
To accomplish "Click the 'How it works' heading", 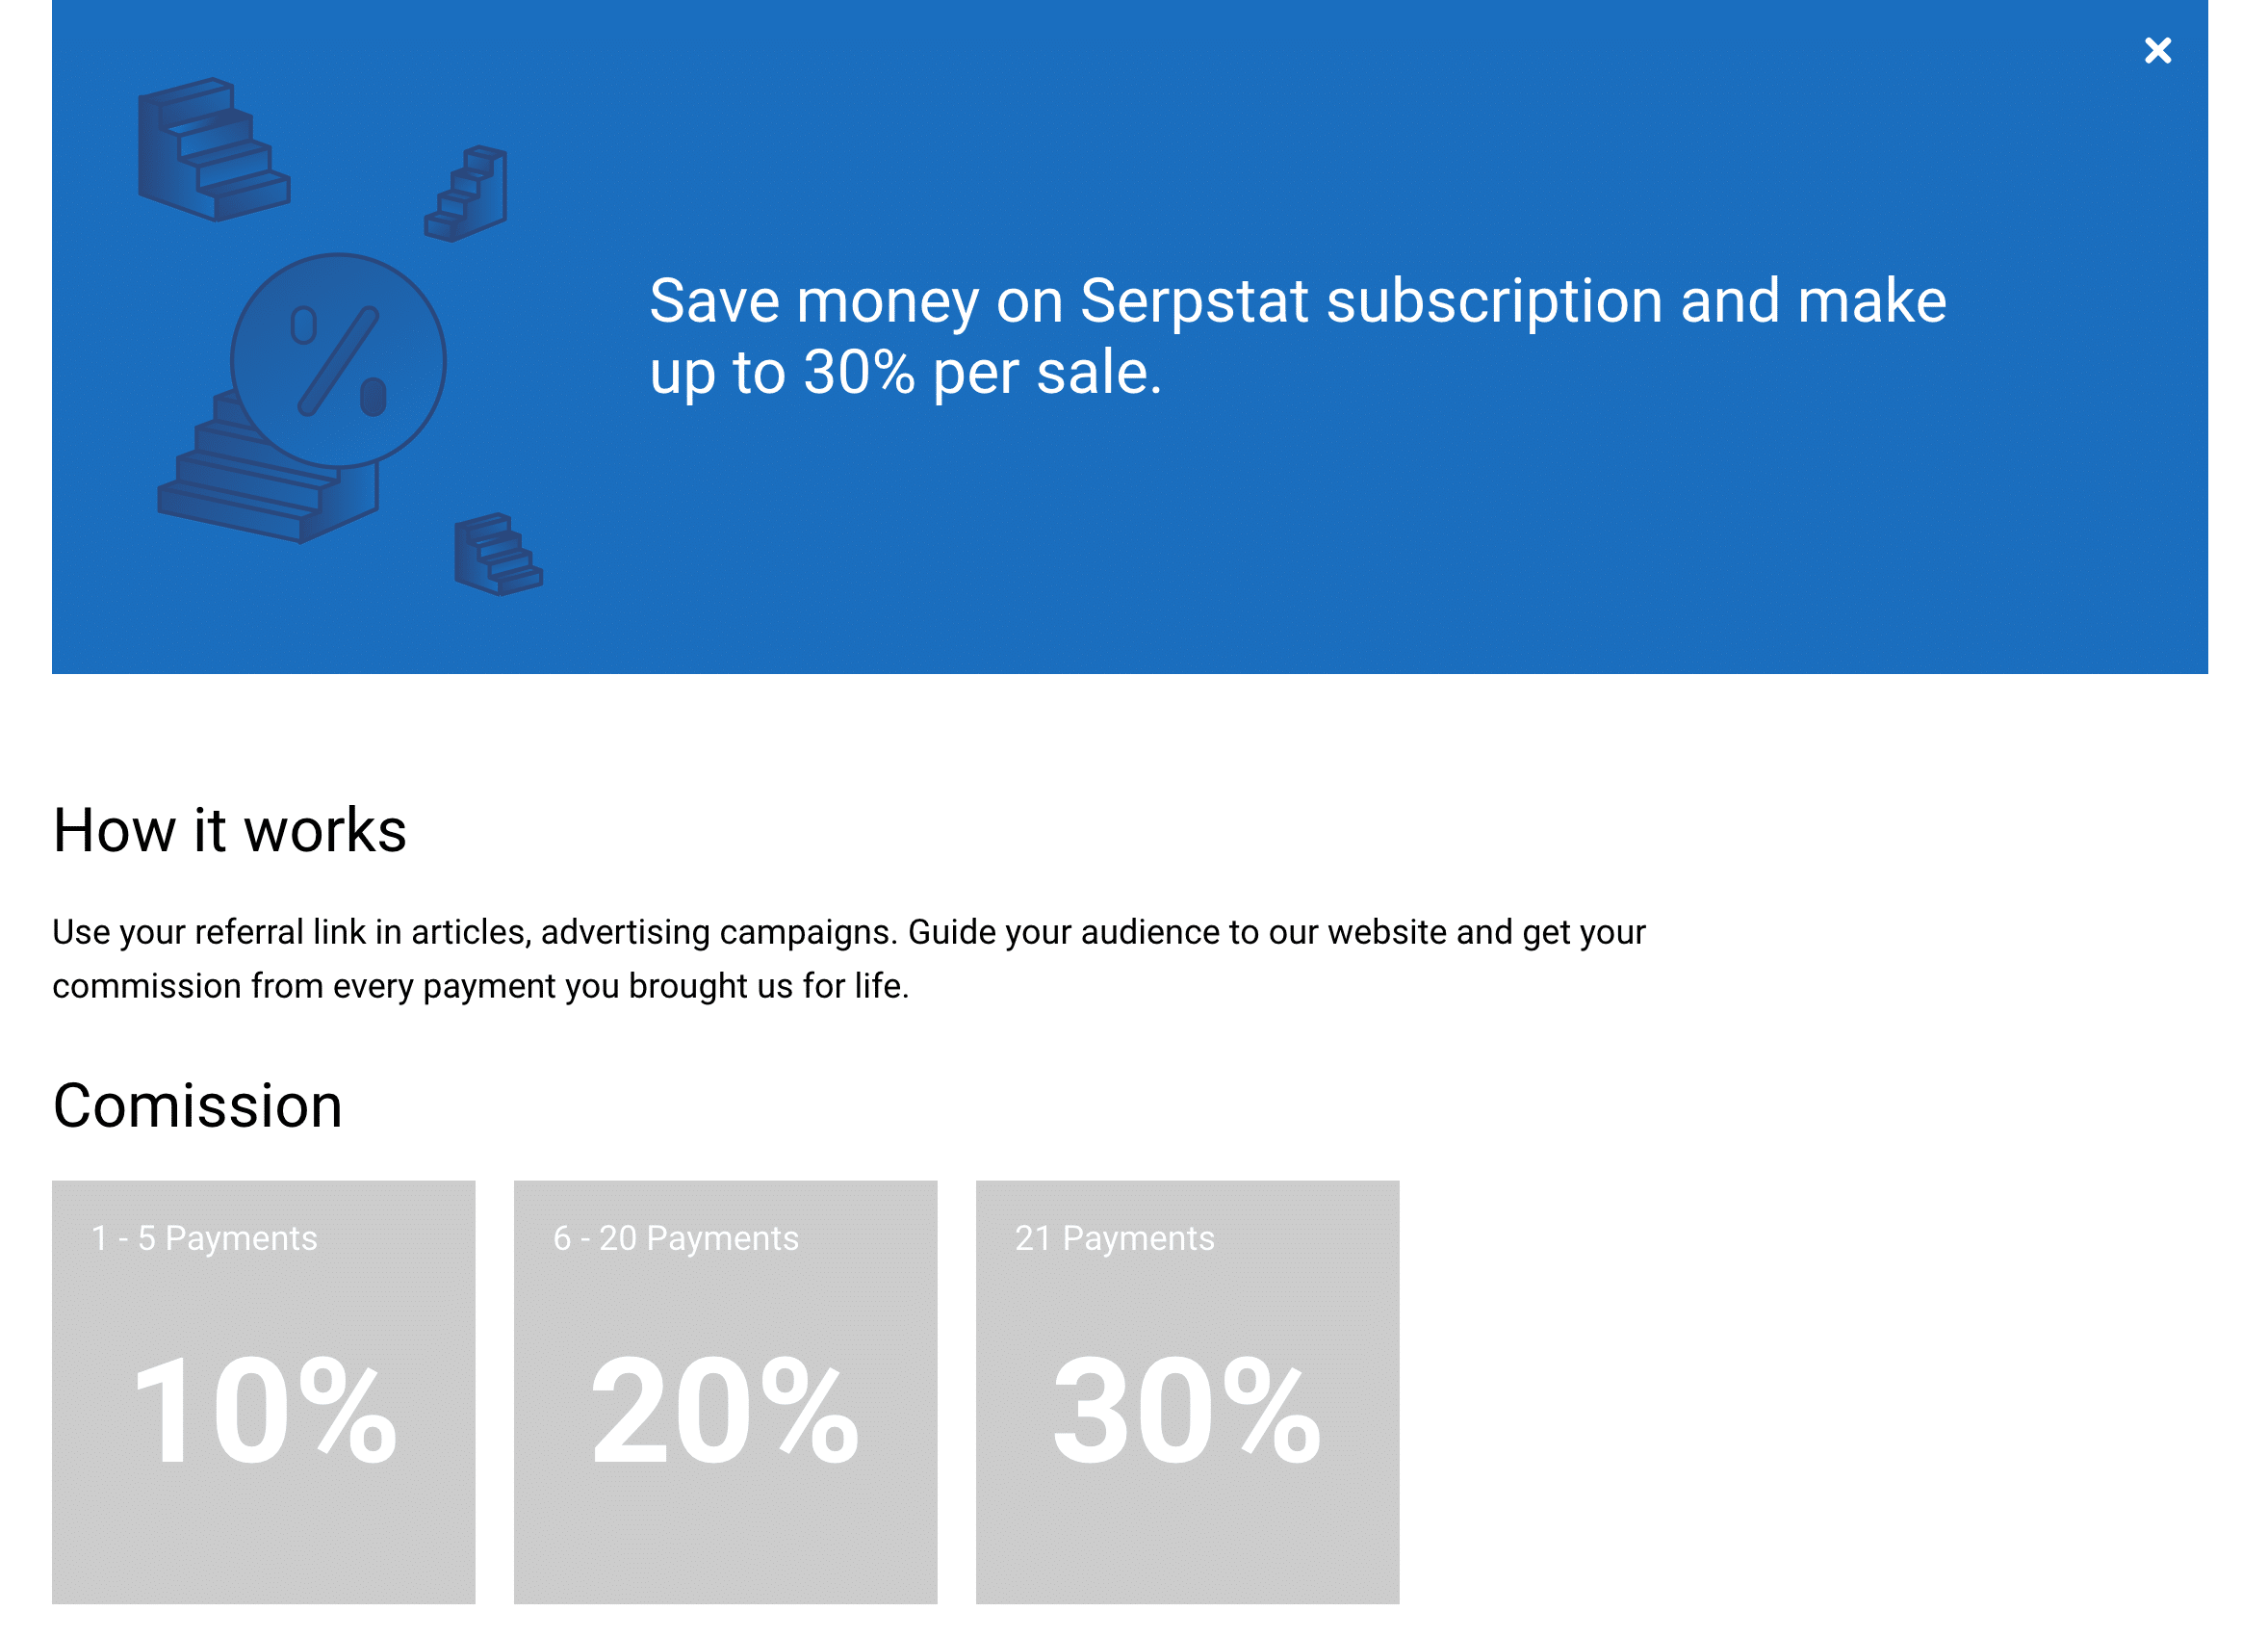I will tap(230, 832).
